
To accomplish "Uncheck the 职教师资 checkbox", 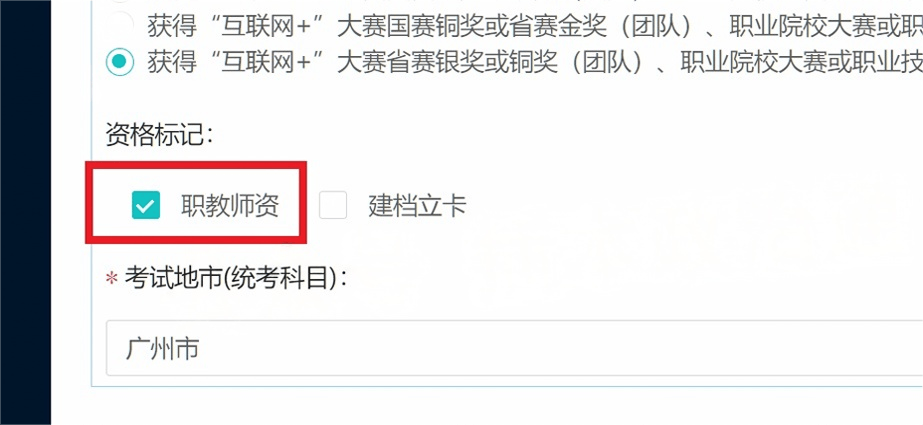I will pyautogui.click(x=145, y=205).
